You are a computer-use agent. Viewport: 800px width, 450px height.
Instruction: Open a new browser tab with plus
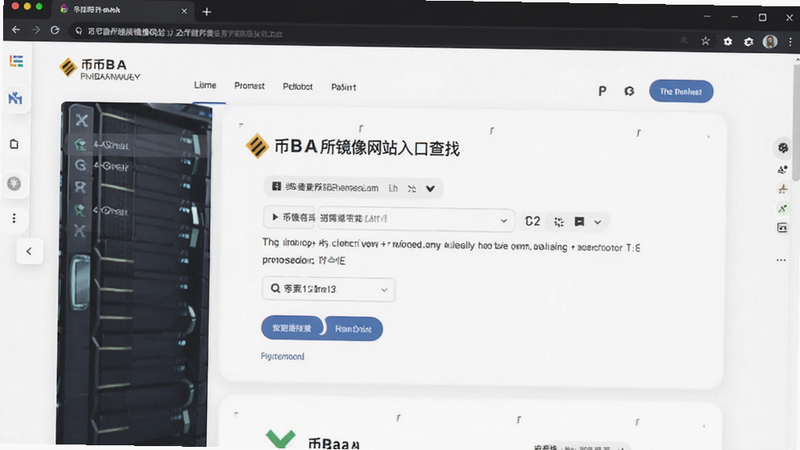click(x=206, y=12)
